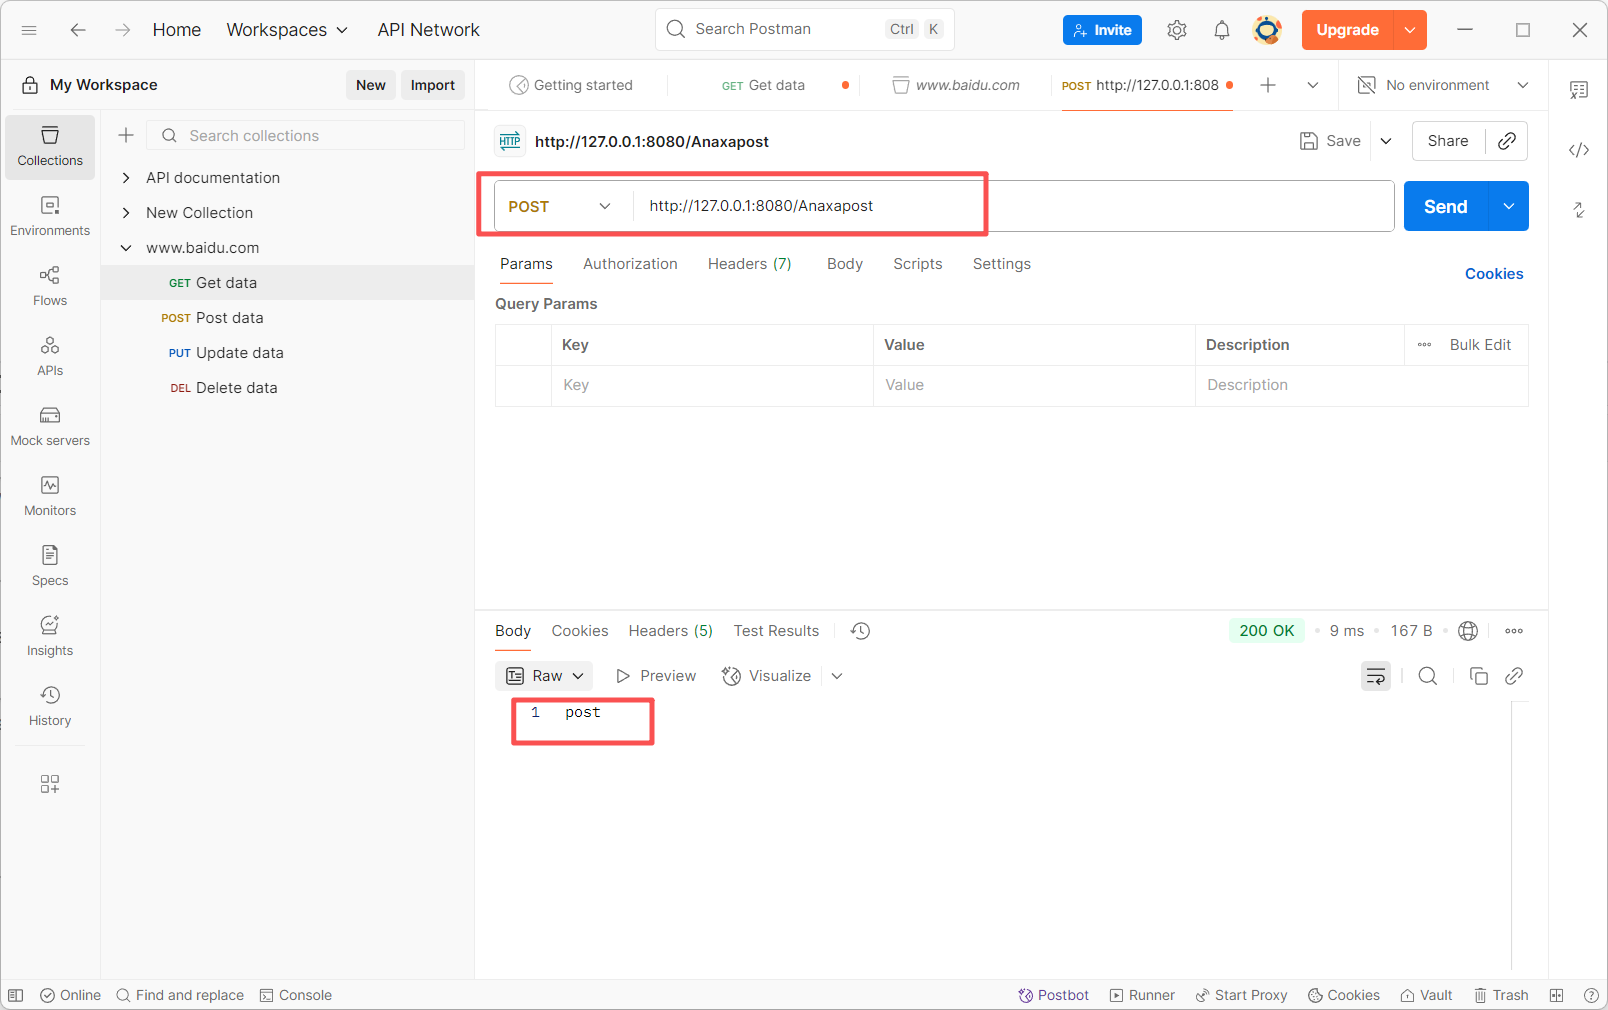Open the APIs sidebar panel
This screenshot has height=1010, width=1608.
tap(50, 357)
